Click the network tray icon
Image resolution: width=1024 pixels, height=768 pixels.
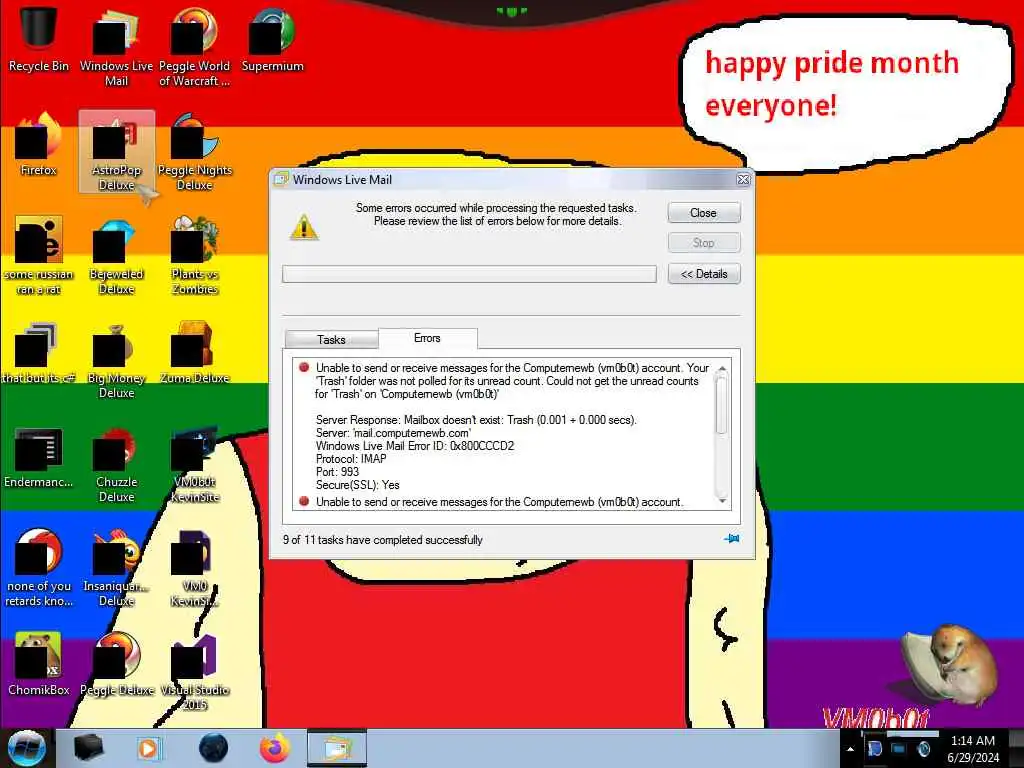pyautogui.click(x=899, y=749)
